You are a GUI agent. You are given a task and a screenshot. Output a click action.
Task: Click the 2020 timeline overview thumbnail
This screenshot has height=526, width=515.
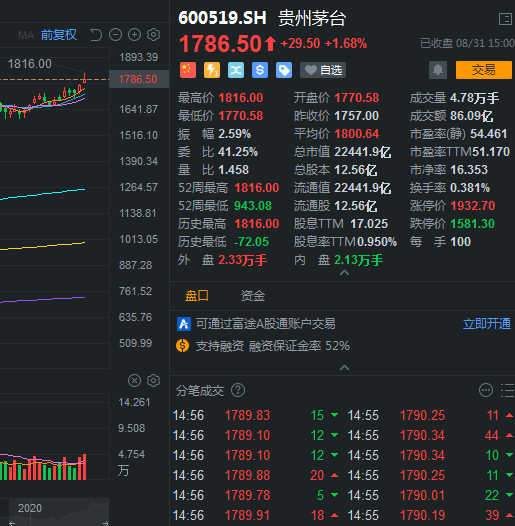(59, 511)
